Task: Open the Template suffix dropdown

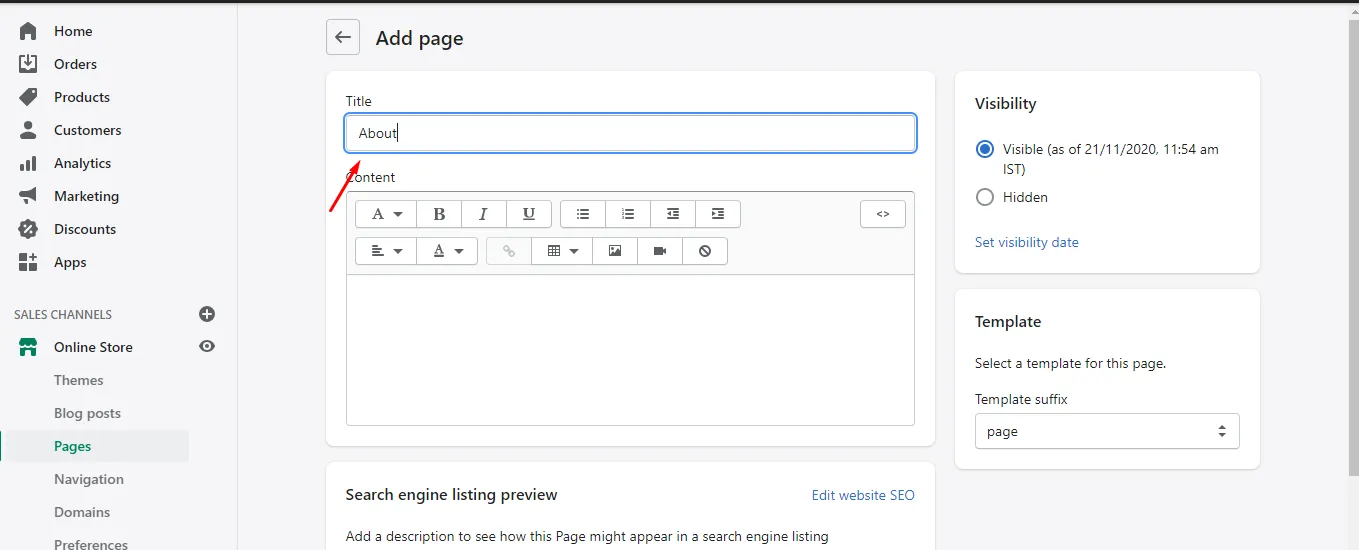Action: point(1107,431)
